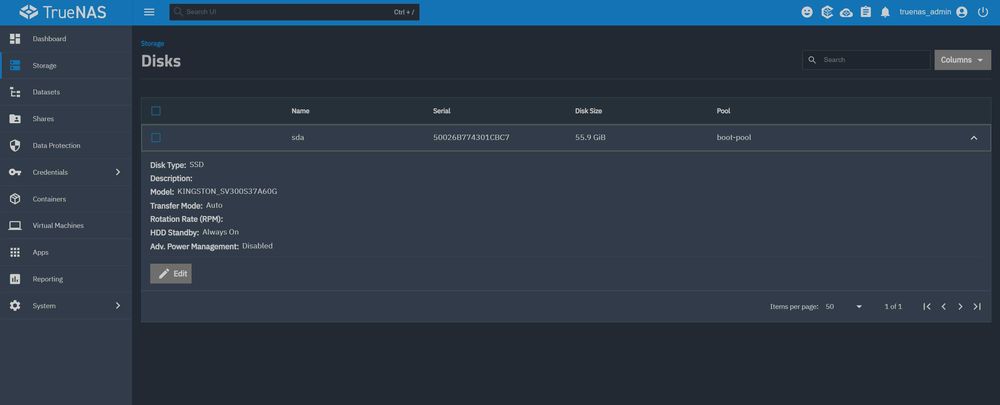Viewport: 1000px width, 405px height.
Task: Check the sda disk row checkbox
Action: click(156, 138)
